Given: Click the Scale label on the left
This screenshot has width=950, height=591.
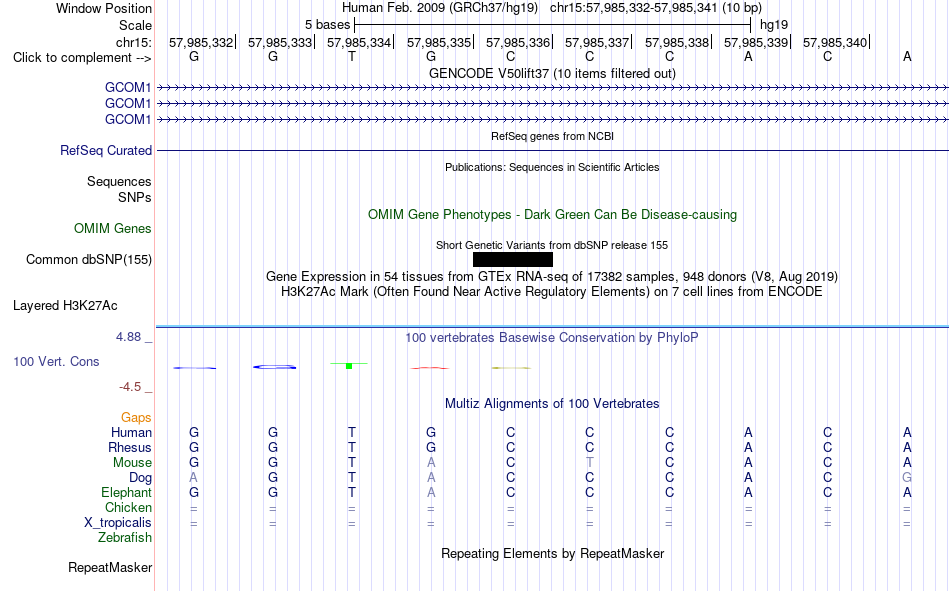Looking at the screenshot, I should click(135, 25).
